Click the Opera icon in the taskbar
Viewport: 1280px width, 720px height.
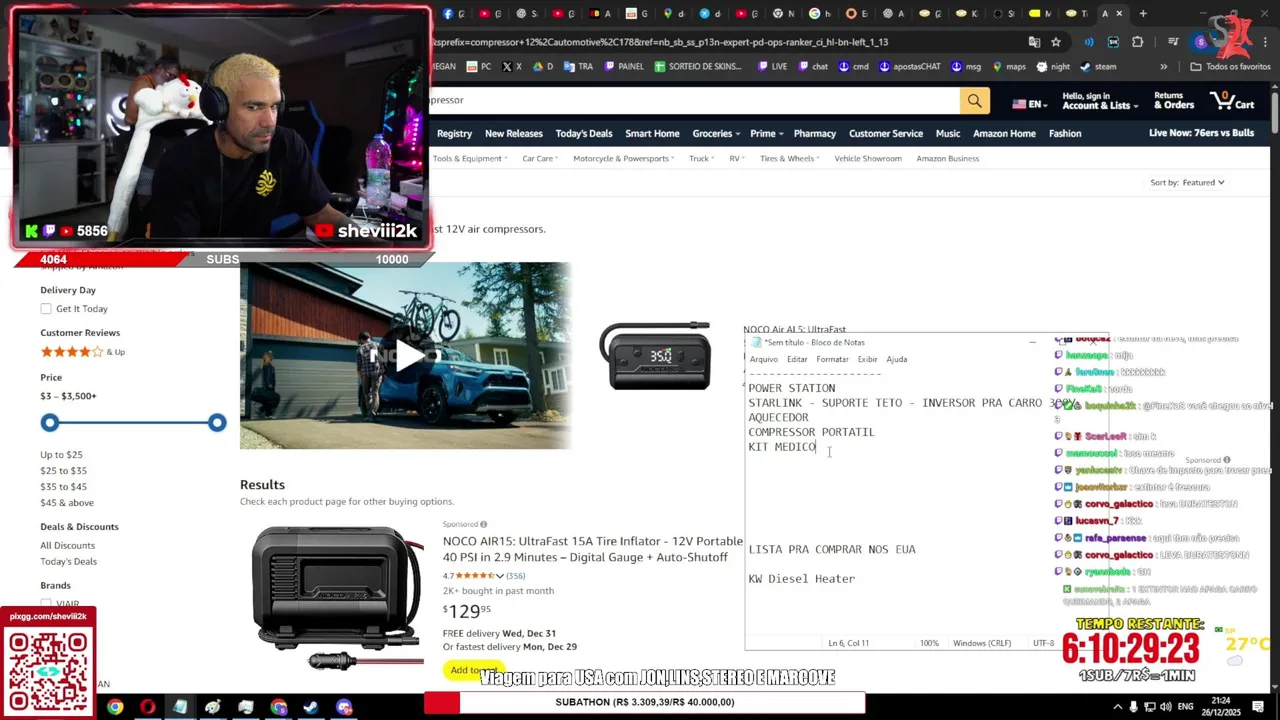pyautogui.click(x=148, y=707)
